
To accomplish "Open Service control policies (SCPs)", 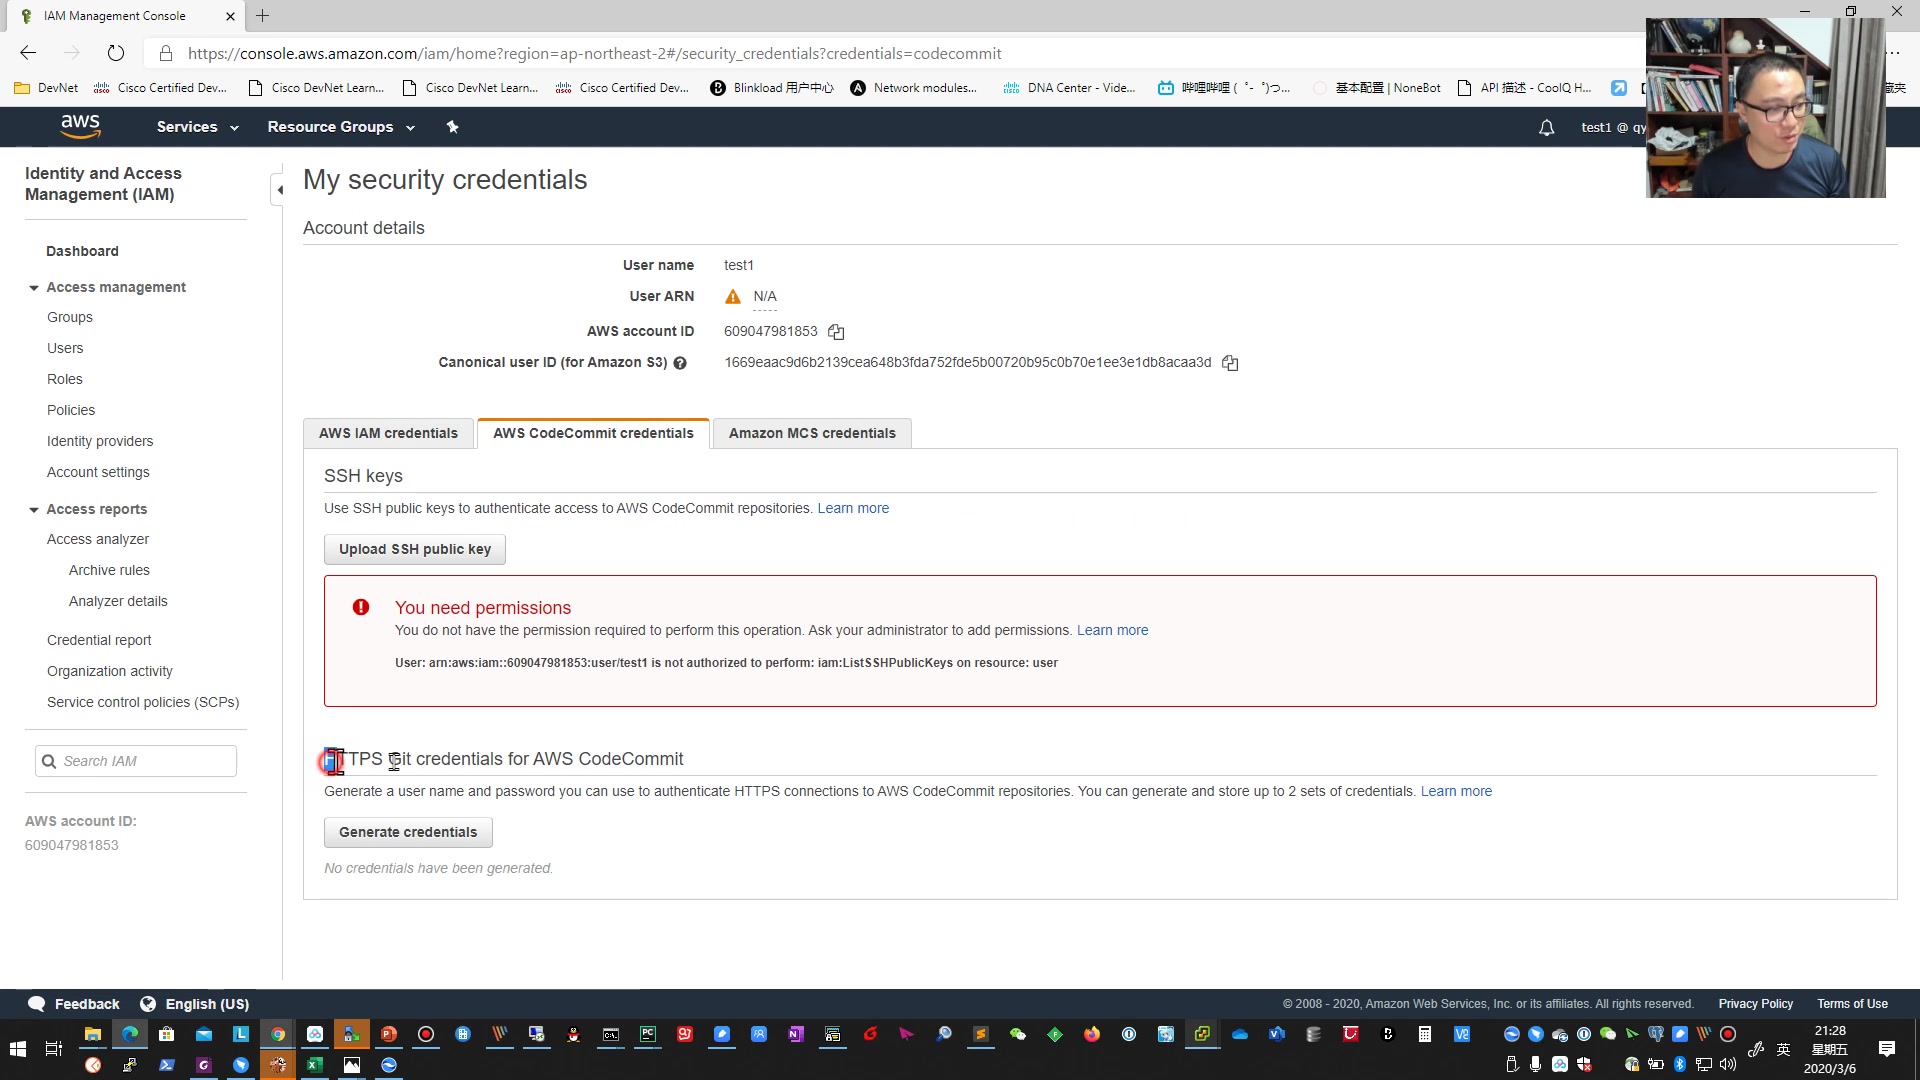I will point(143,702).
